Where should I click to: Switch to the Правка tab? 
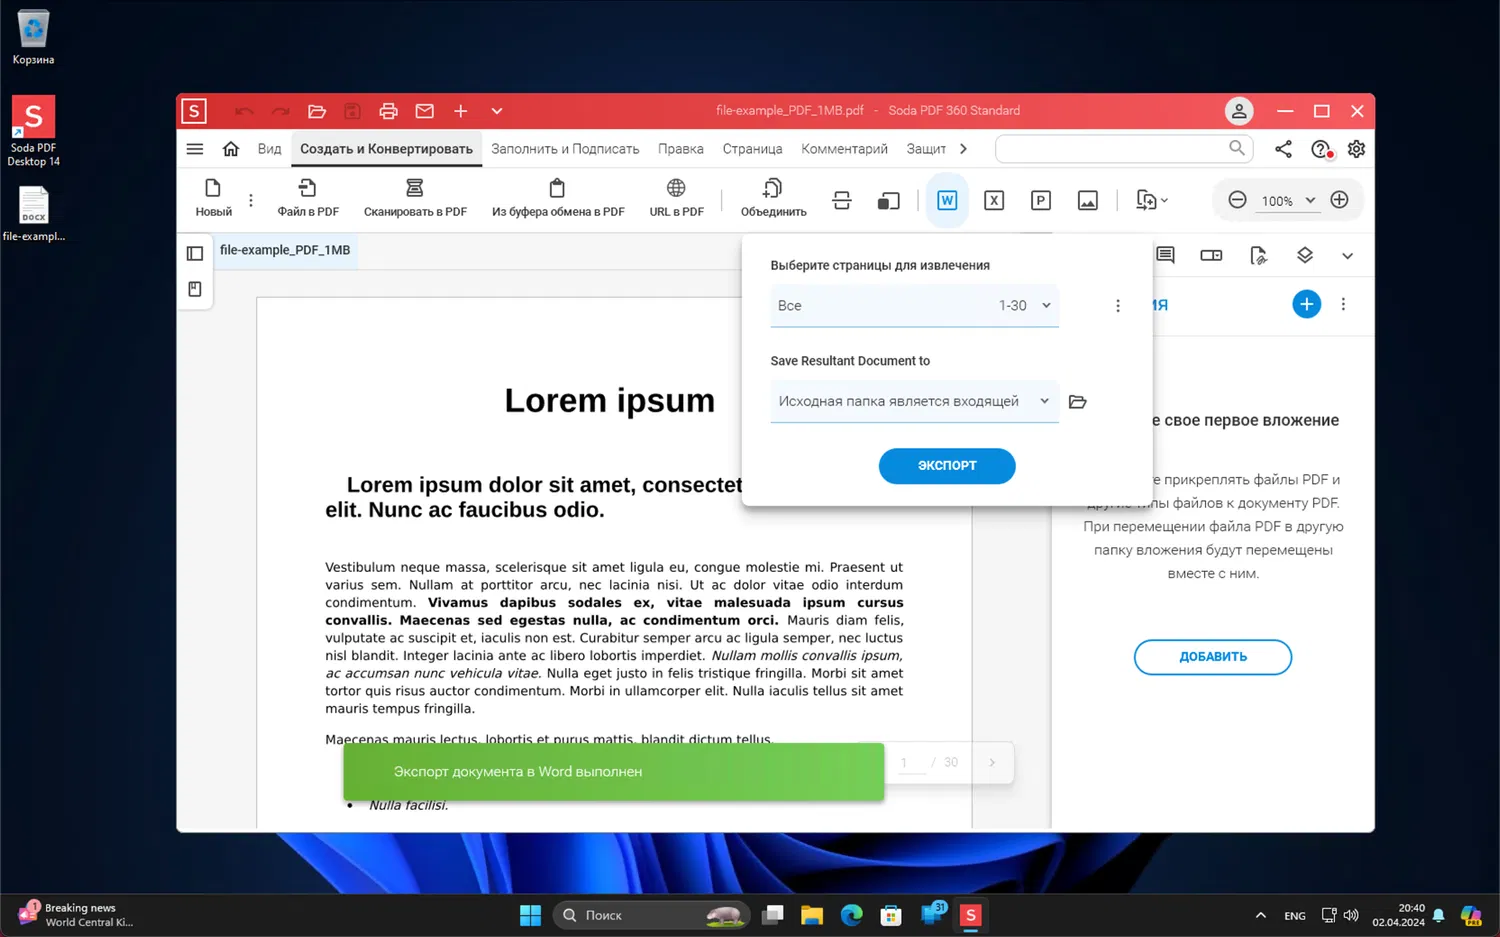point(681,149)
